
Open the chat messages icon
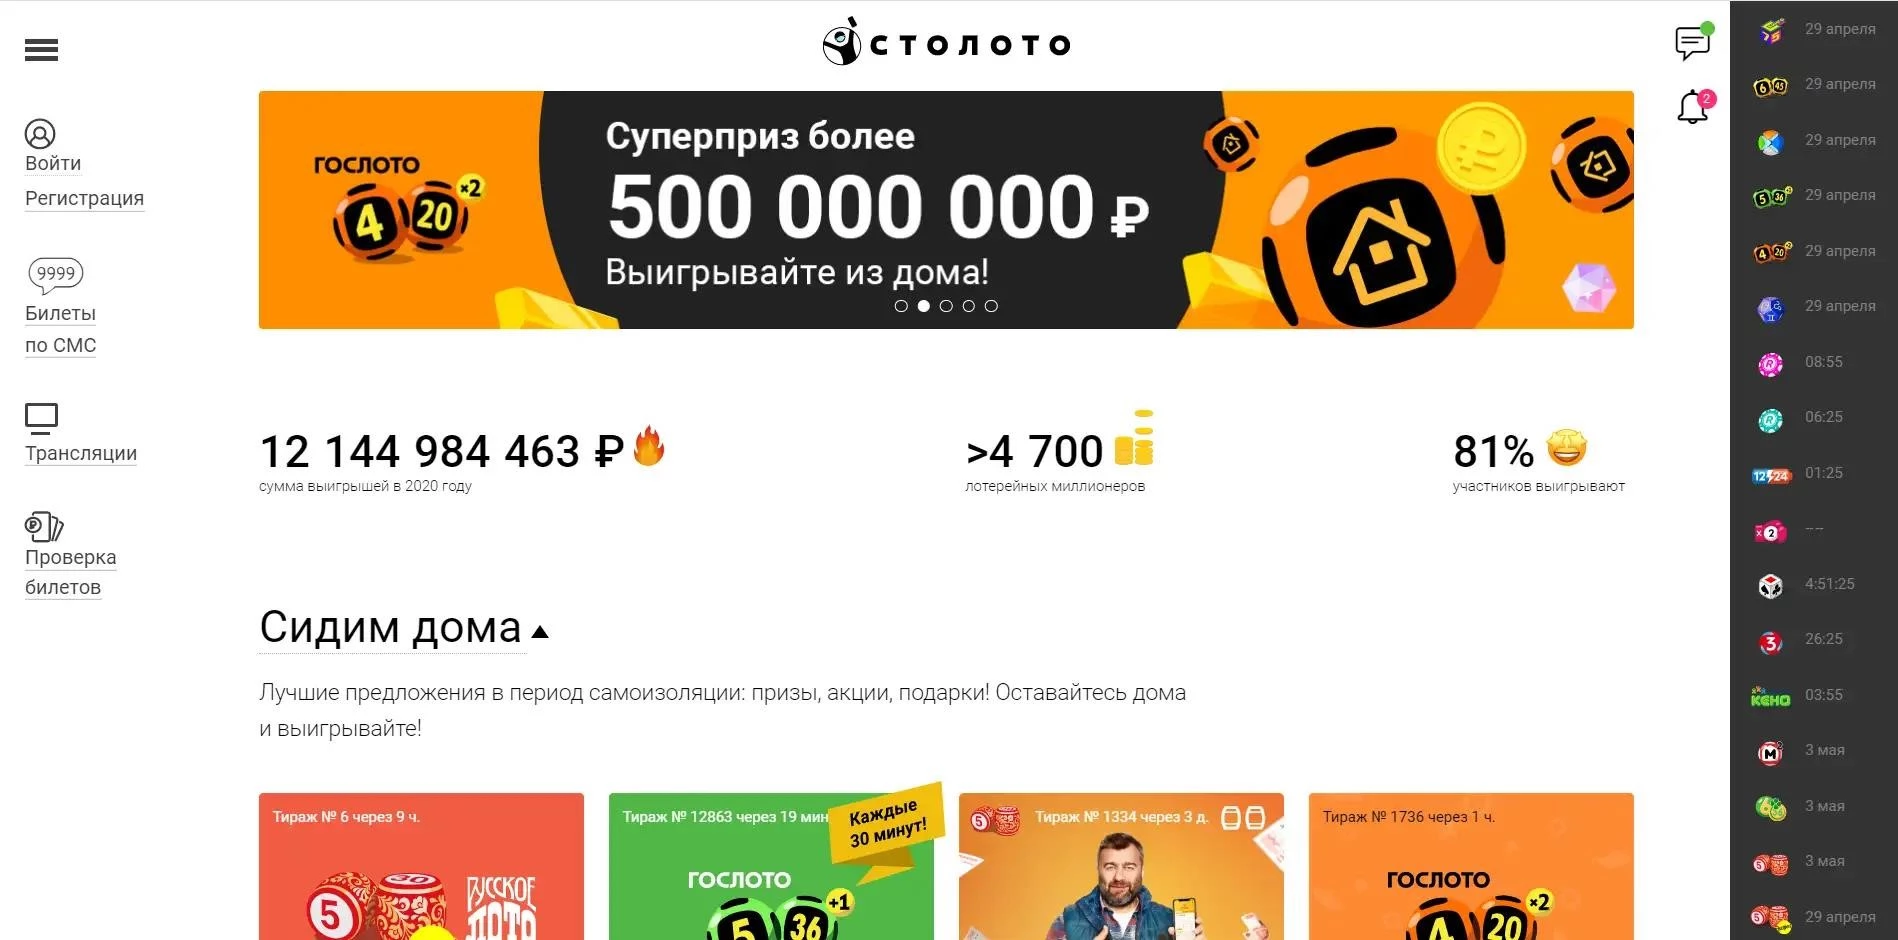coord(1693,43)
